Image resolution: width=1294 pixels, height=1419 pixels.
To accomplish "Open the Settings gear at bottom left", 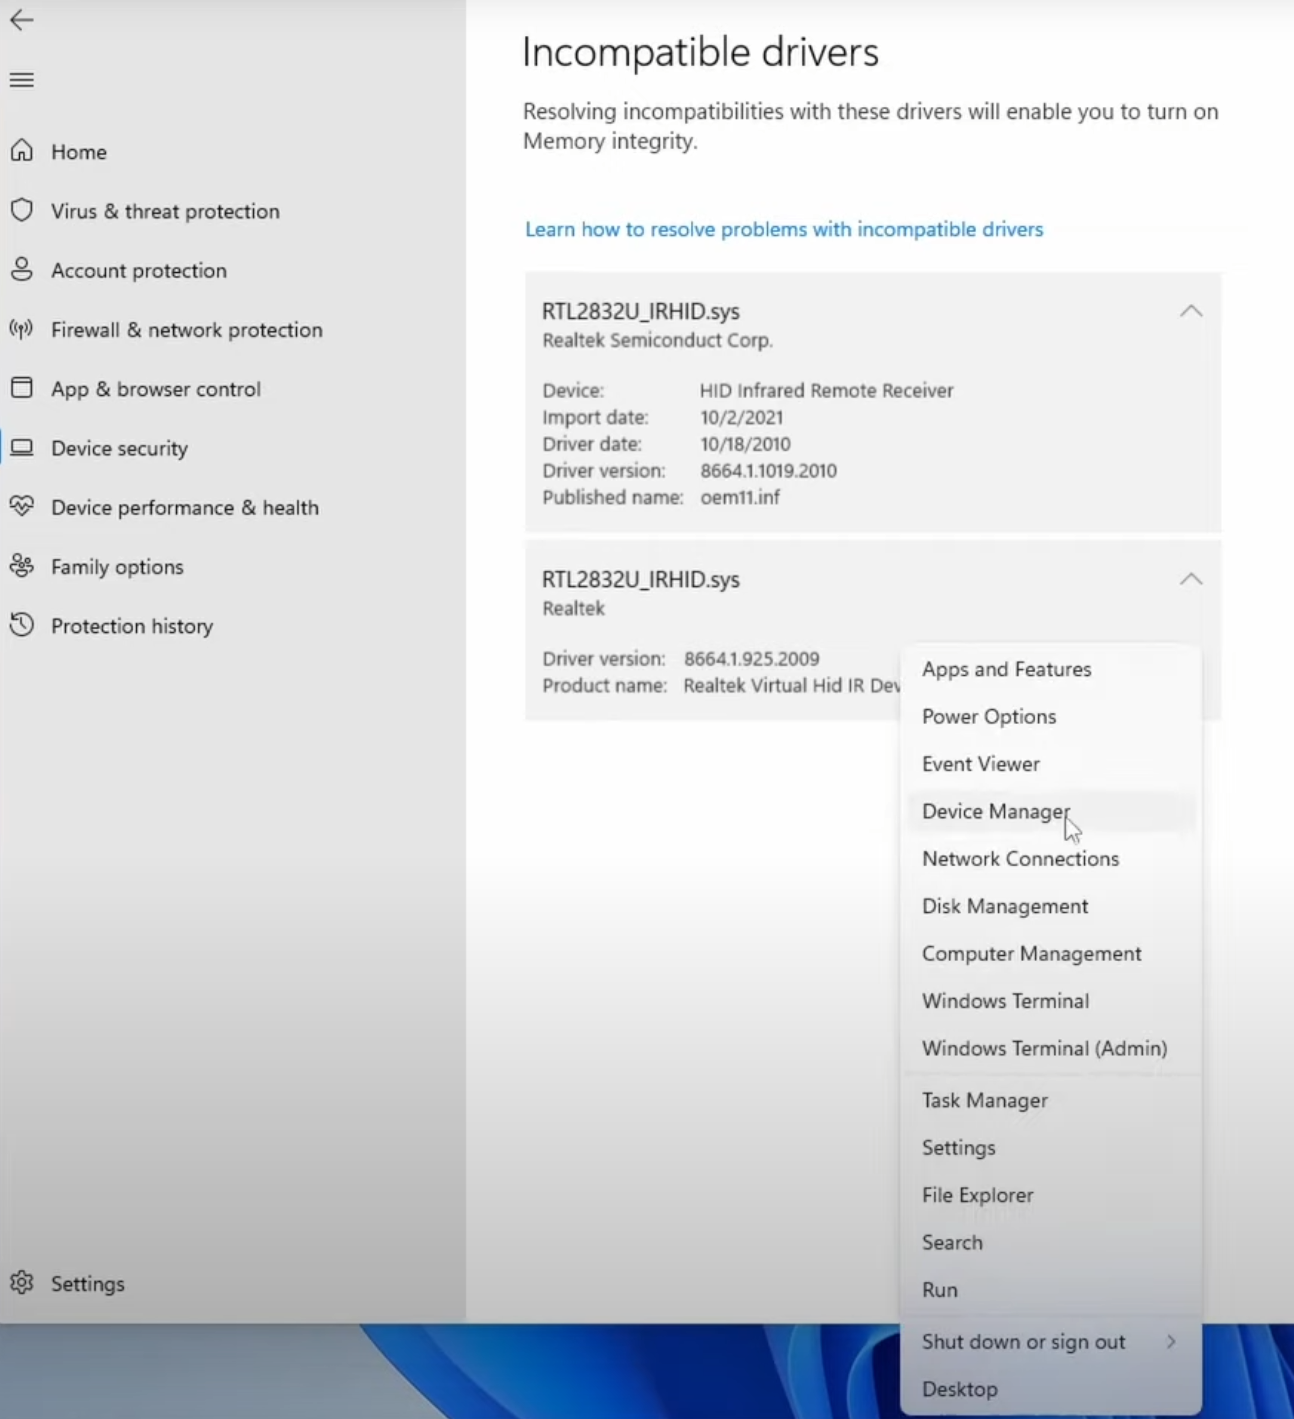I will point(22,1283).
